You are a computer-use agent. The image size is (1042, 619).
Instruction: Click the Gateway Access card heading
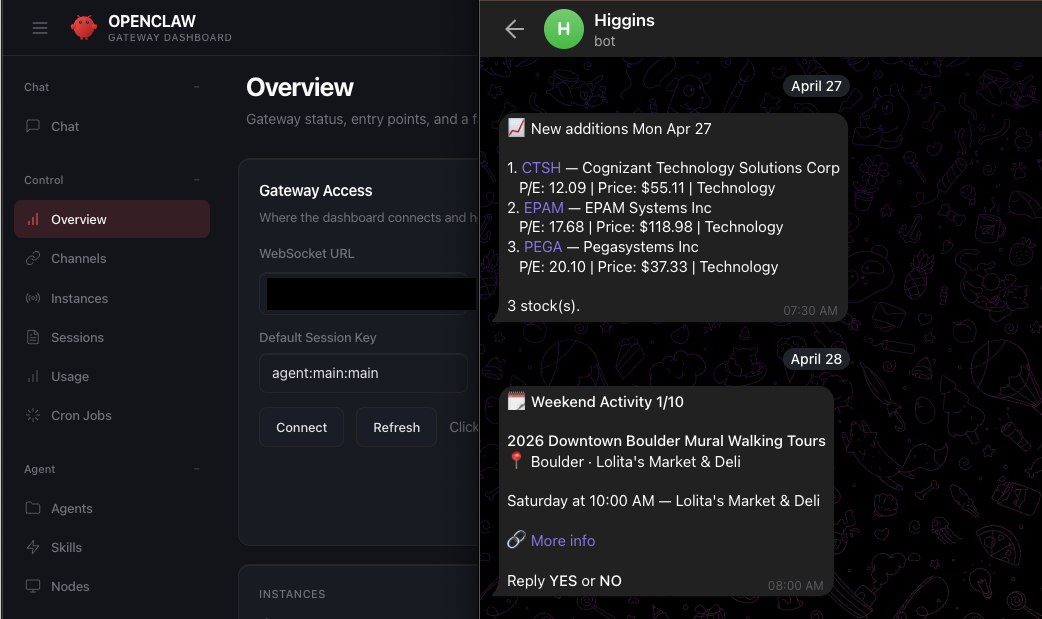coord(316,191)
